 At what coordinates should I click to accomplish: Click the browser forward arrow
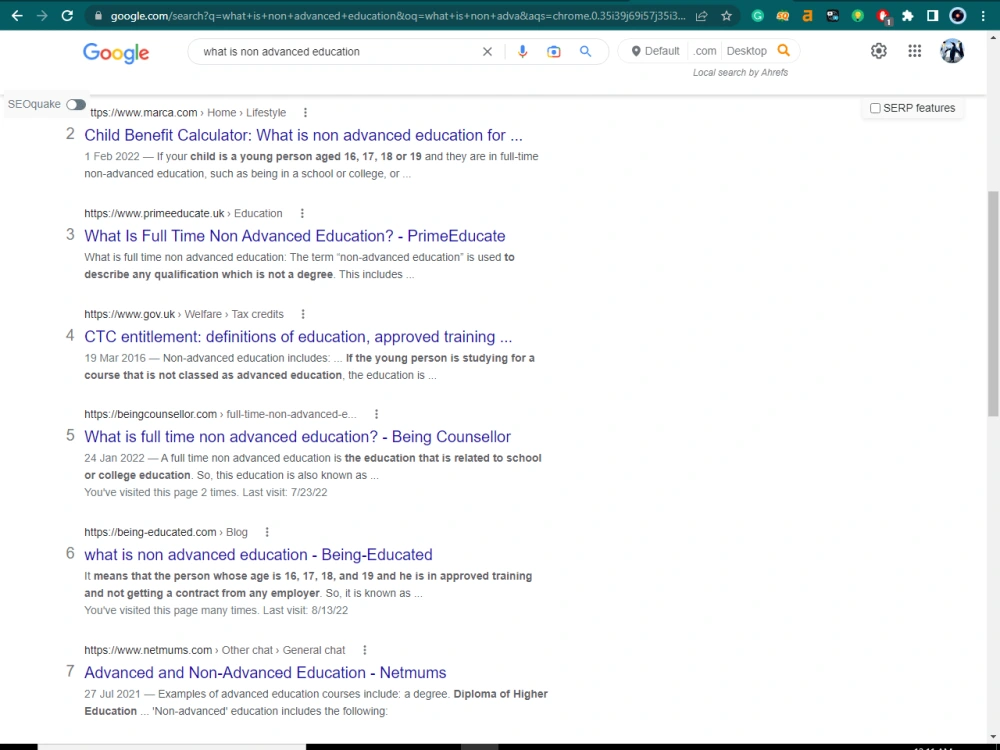coord(42,16)
